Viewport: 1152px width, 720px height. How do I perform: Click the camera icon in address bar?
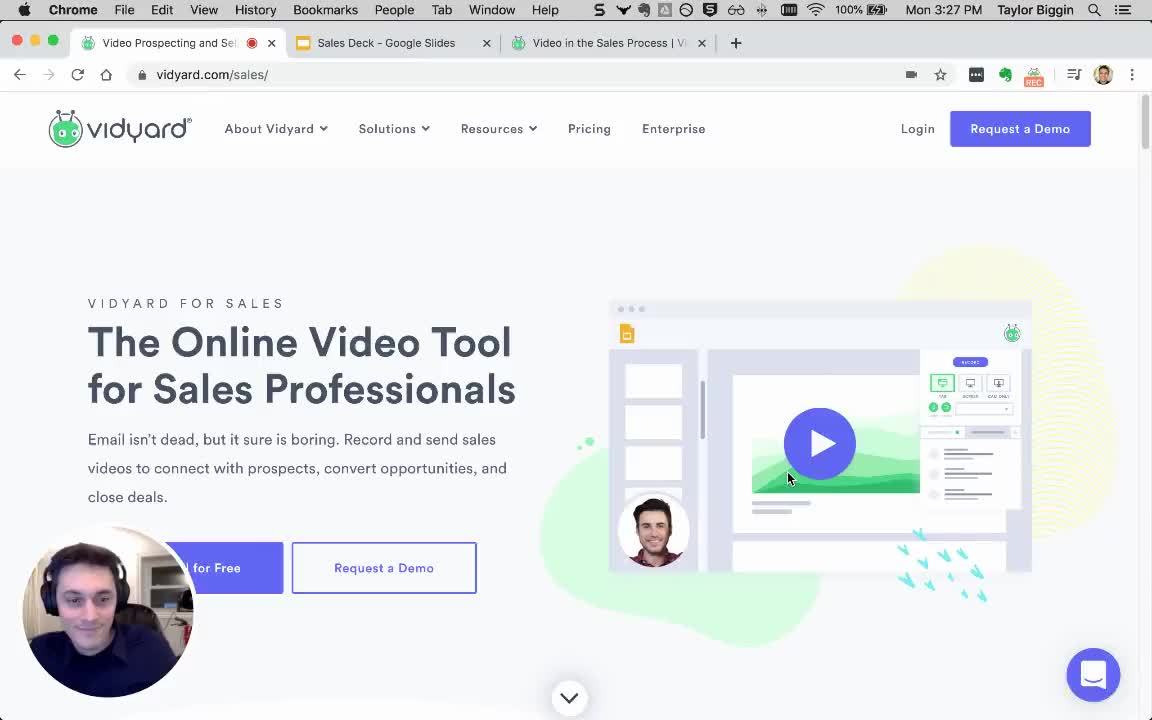pyautogui.click(x=911, y=74)
